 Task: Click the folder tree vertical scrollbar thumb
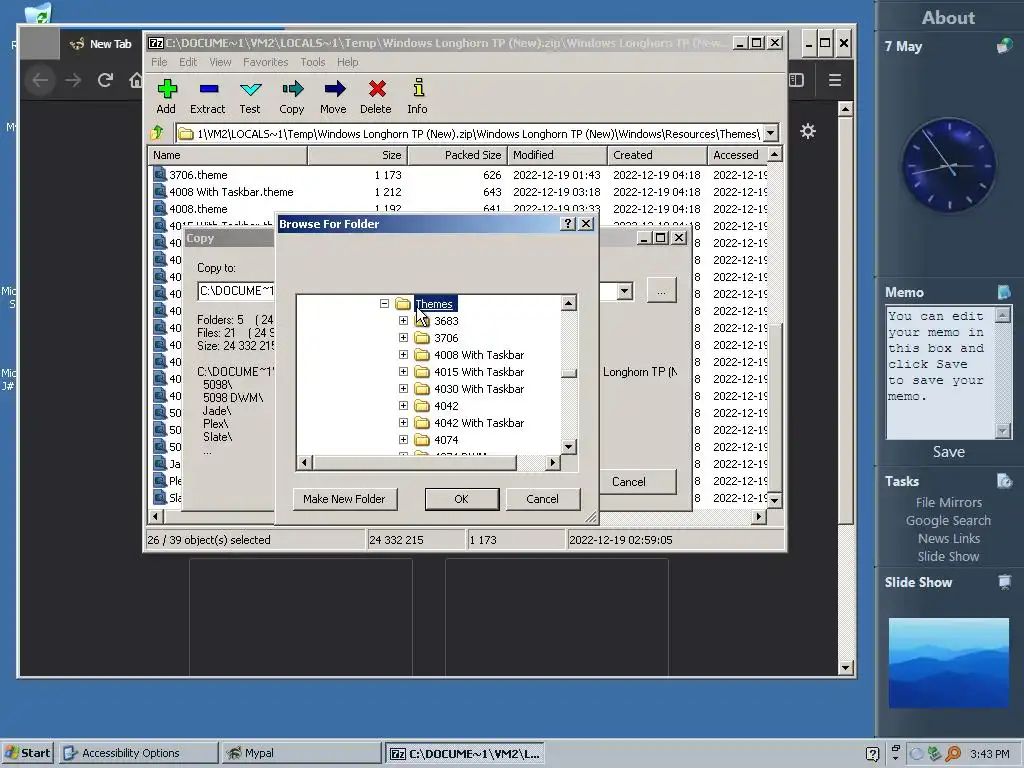[x=569, y=374]
